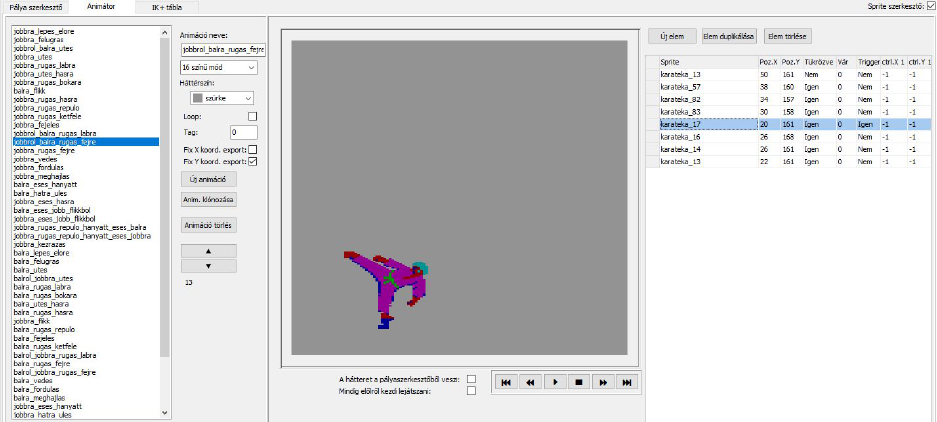
Task: Start playback with the play button
Action: tap(555, 382)
